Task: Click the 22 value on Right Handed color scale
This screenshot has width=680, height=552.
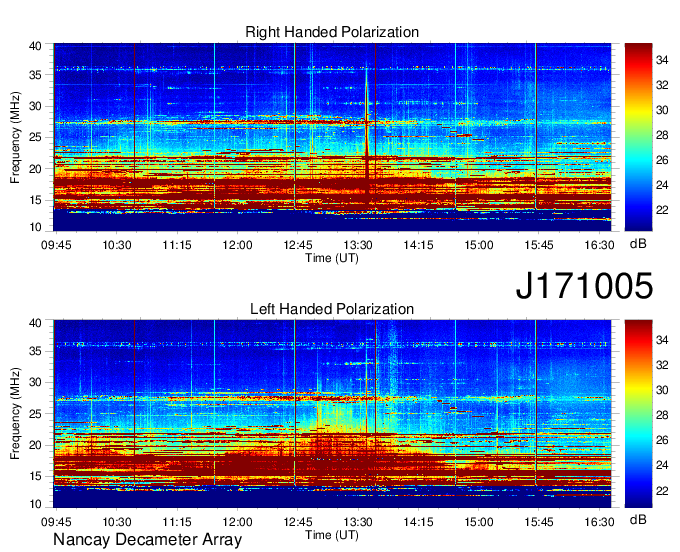Action: click(662, 210)
